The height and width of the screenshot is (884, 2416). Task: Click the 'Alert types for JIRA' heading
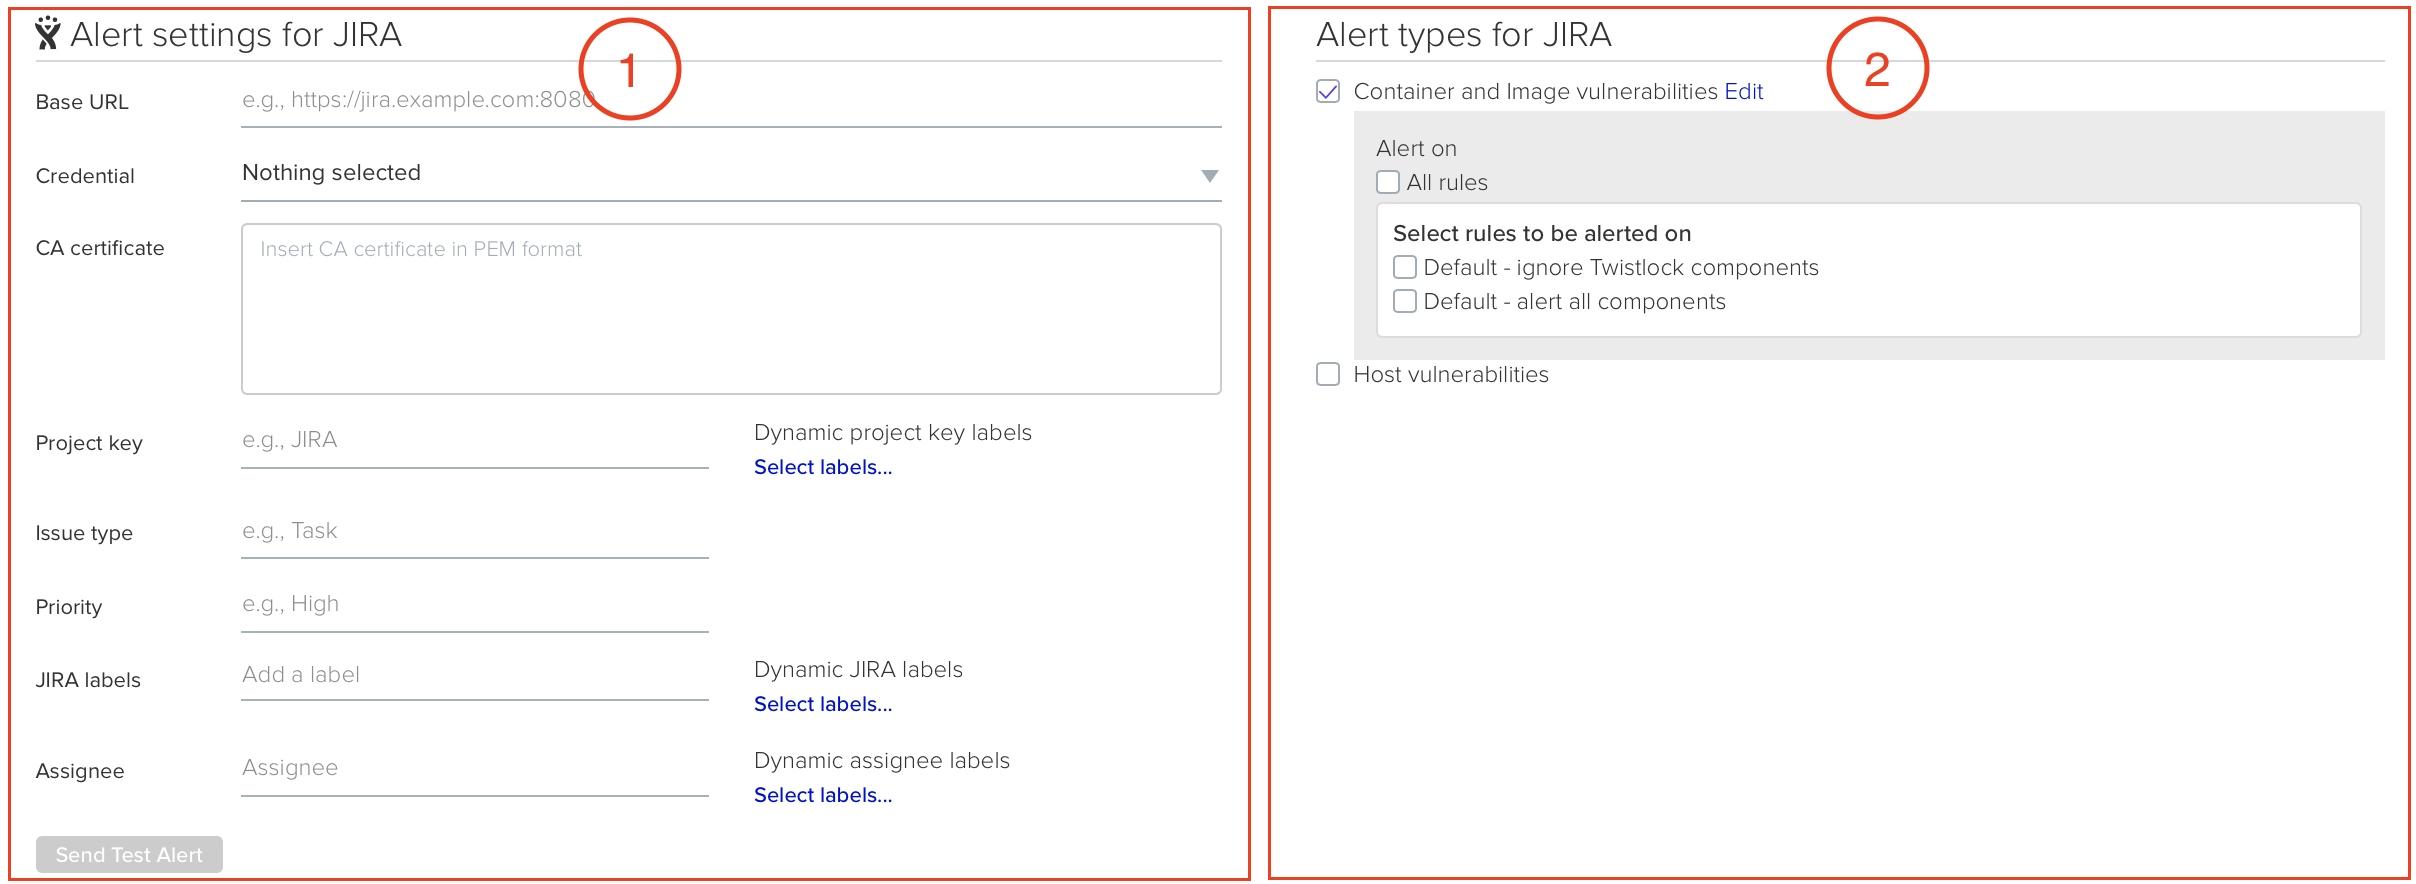1464,35
